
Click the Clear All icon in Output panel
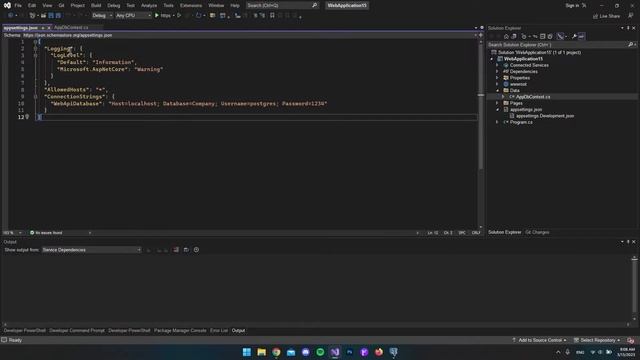tap(176, 250)
